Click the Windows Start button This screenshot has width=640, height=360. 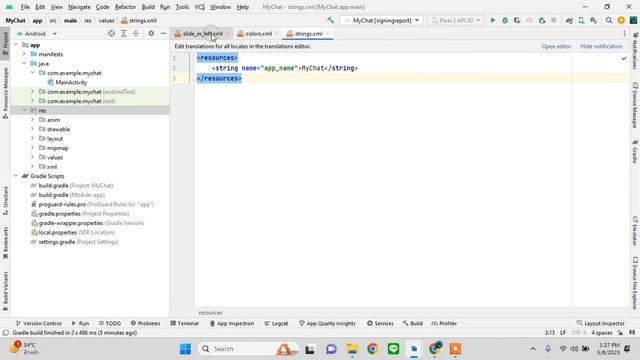click(x=185, y=349)
